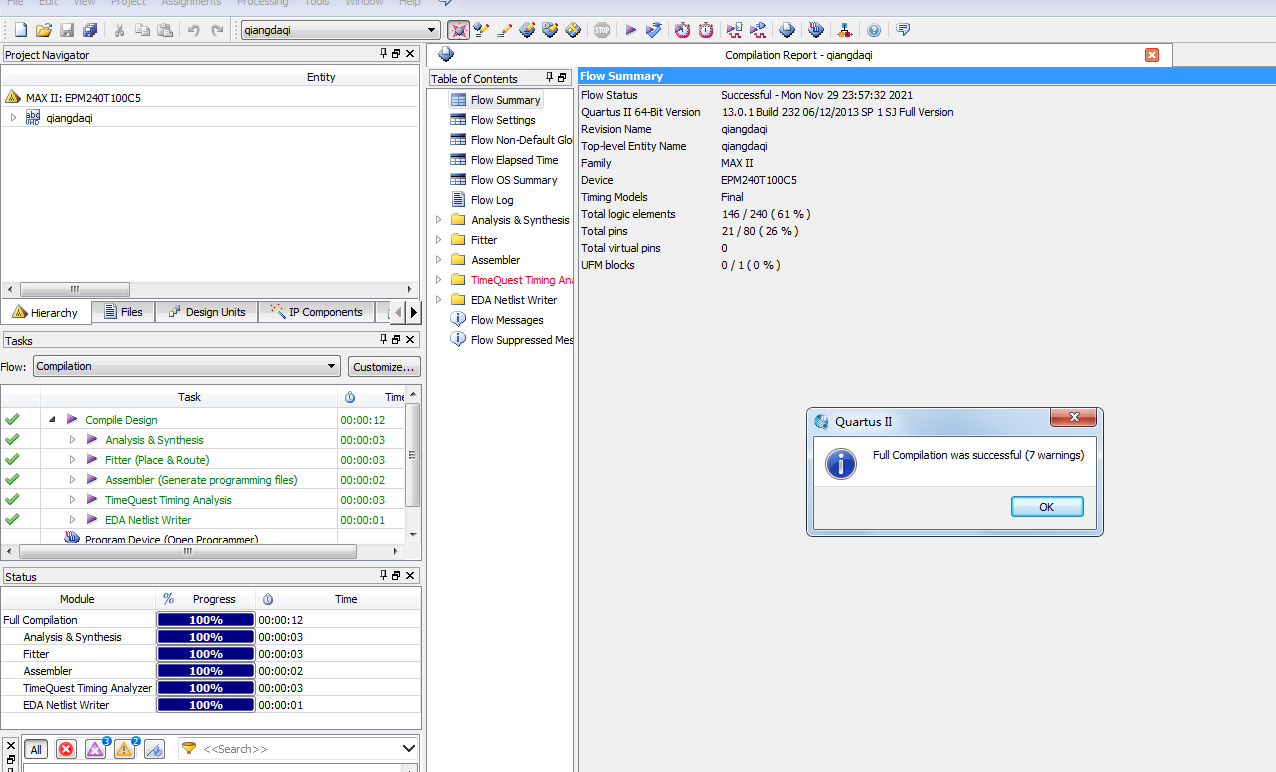Click the Start Compilation play icon

(x=631, y=30)
